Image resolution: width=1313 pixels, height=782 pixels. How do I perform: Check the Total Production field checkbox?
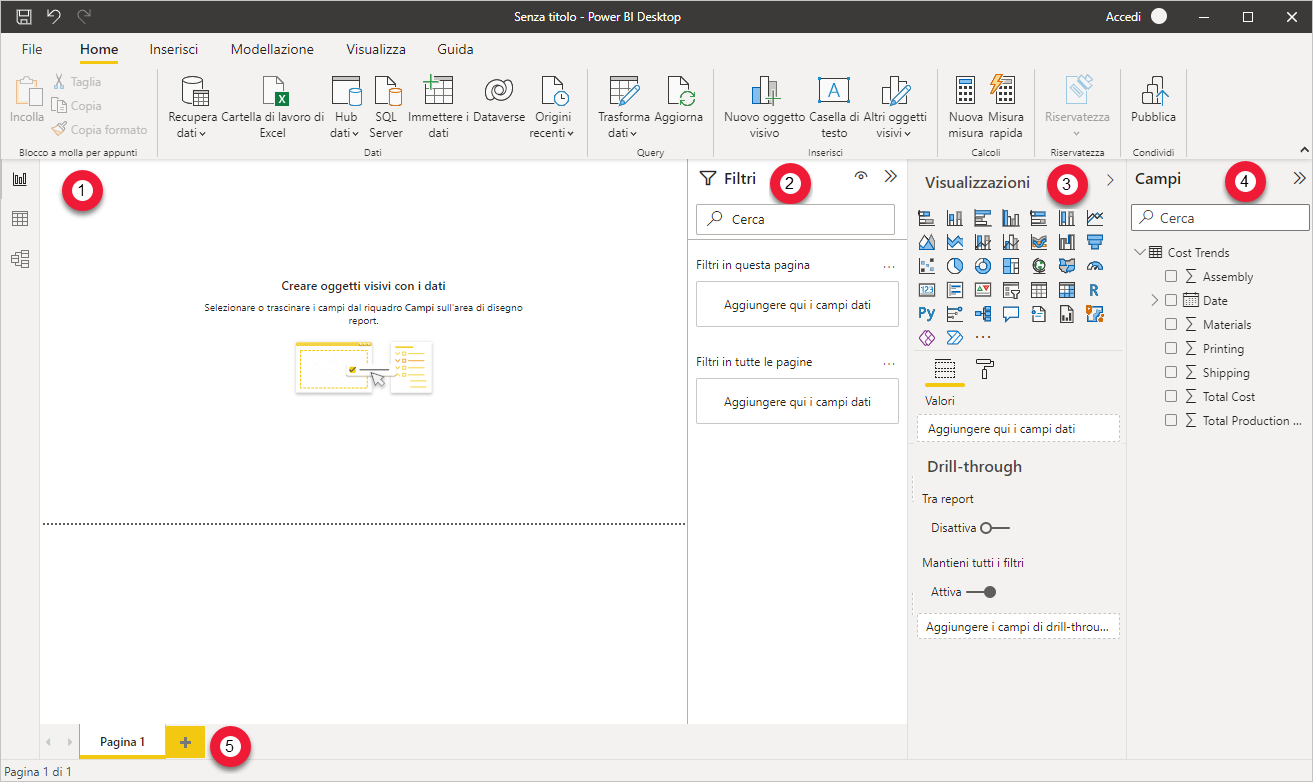pos(1171,421)
